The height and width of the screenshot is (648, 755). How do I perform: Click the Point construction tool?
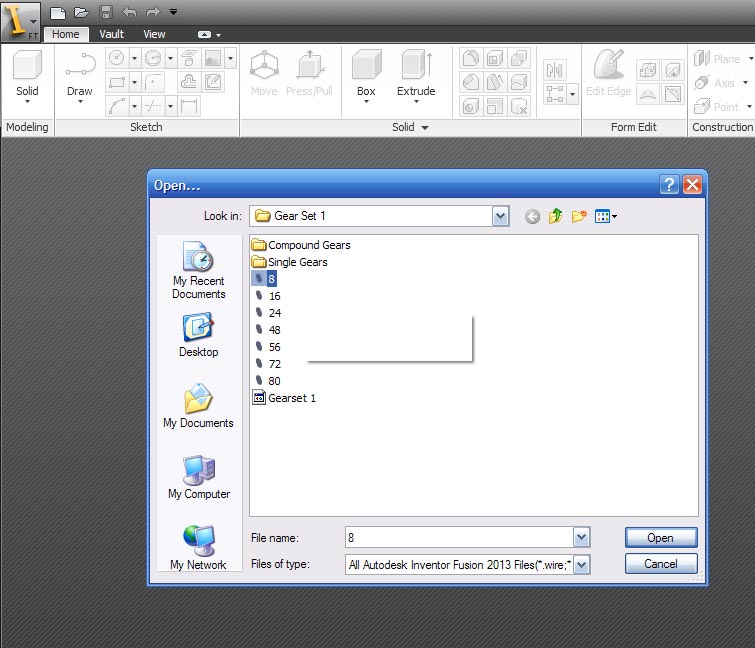pos(716,106)
